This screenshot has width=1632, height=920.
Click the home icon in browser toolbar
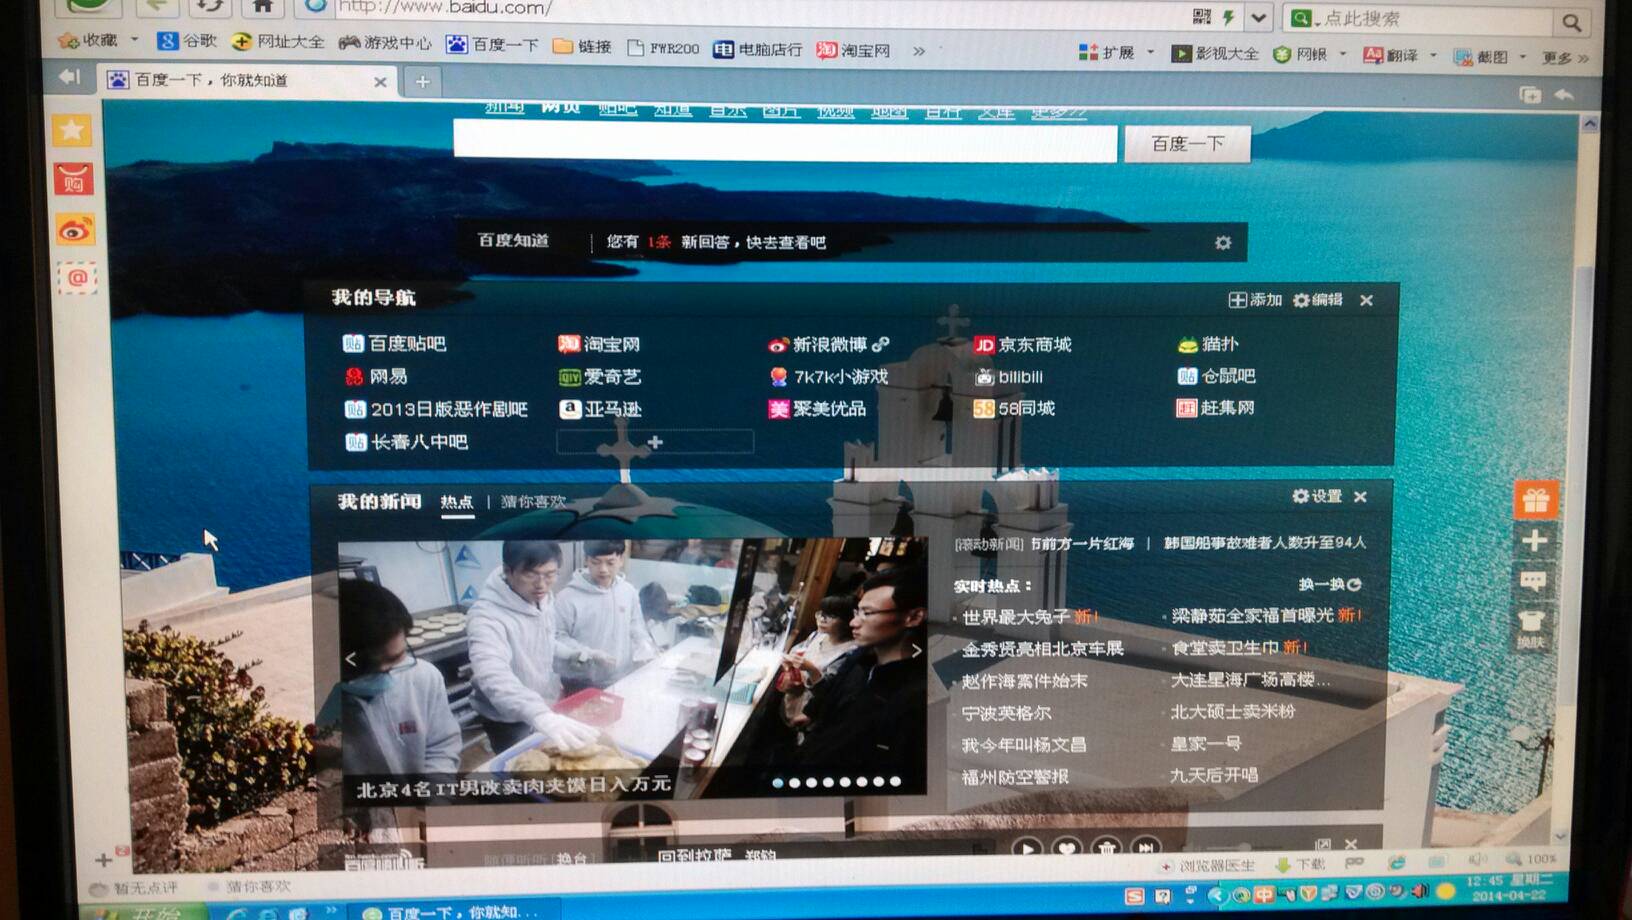point(262,6)
